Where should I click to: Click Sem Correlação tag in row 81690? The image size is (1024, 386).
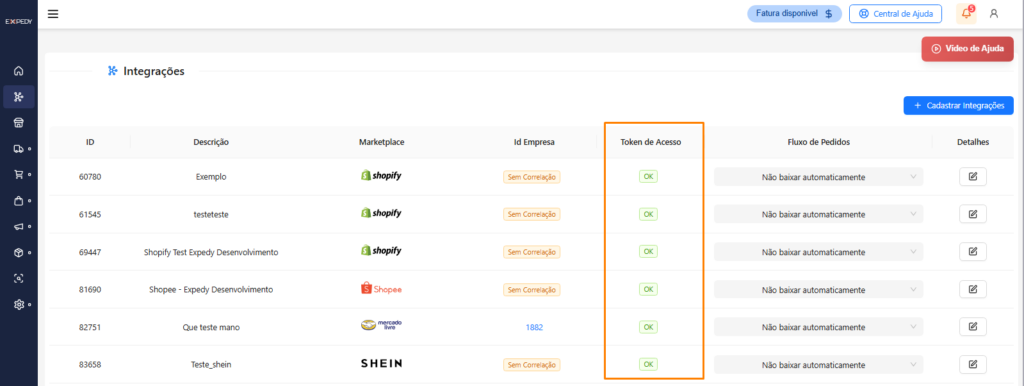click(x=532, y=289)
